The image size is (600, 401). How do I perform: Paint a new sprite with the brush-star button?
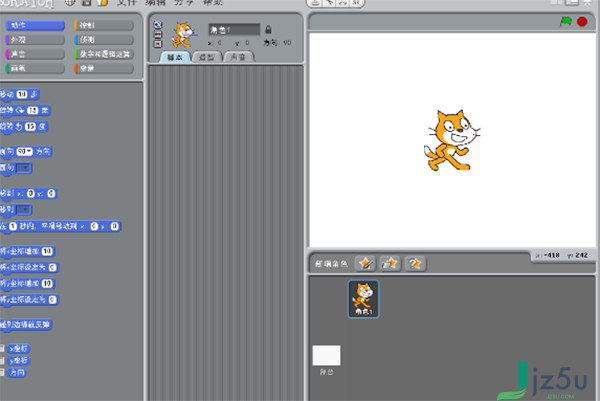pos(365,264)
